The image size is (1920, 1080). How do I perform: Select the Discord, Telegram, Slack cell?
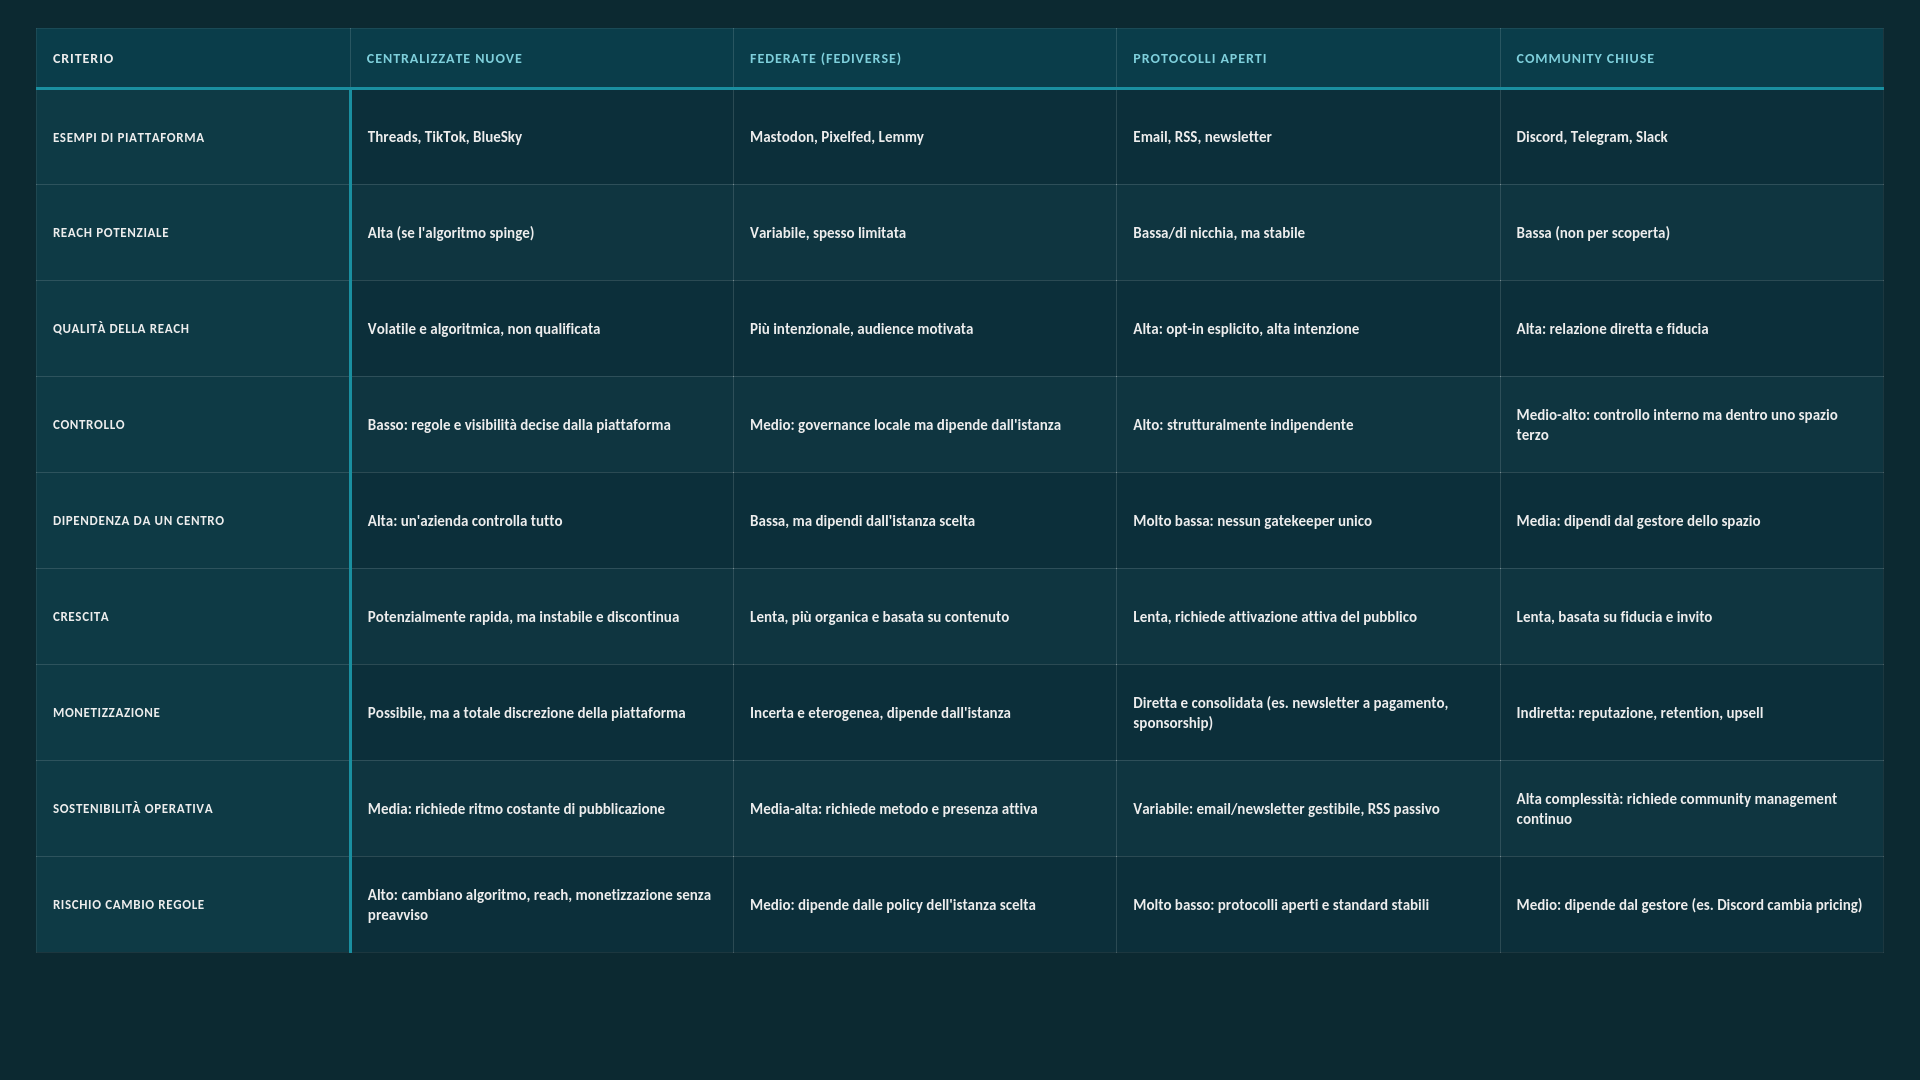pos(1591,137)
